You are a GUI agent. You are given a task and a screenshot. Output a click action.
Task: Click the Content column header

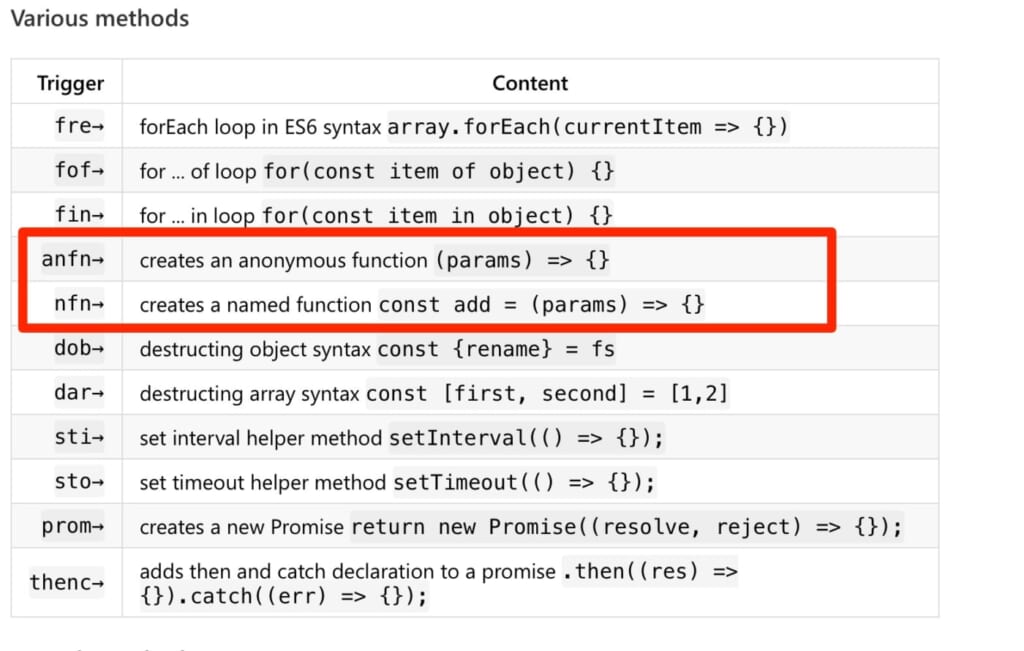(x=530, y=83)
